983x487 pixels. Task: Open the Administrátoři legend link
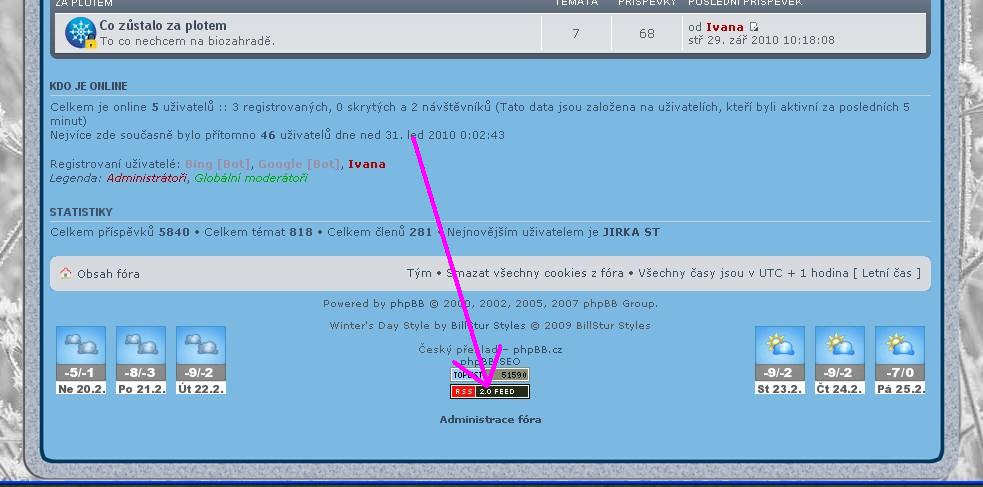coord(146,178)
